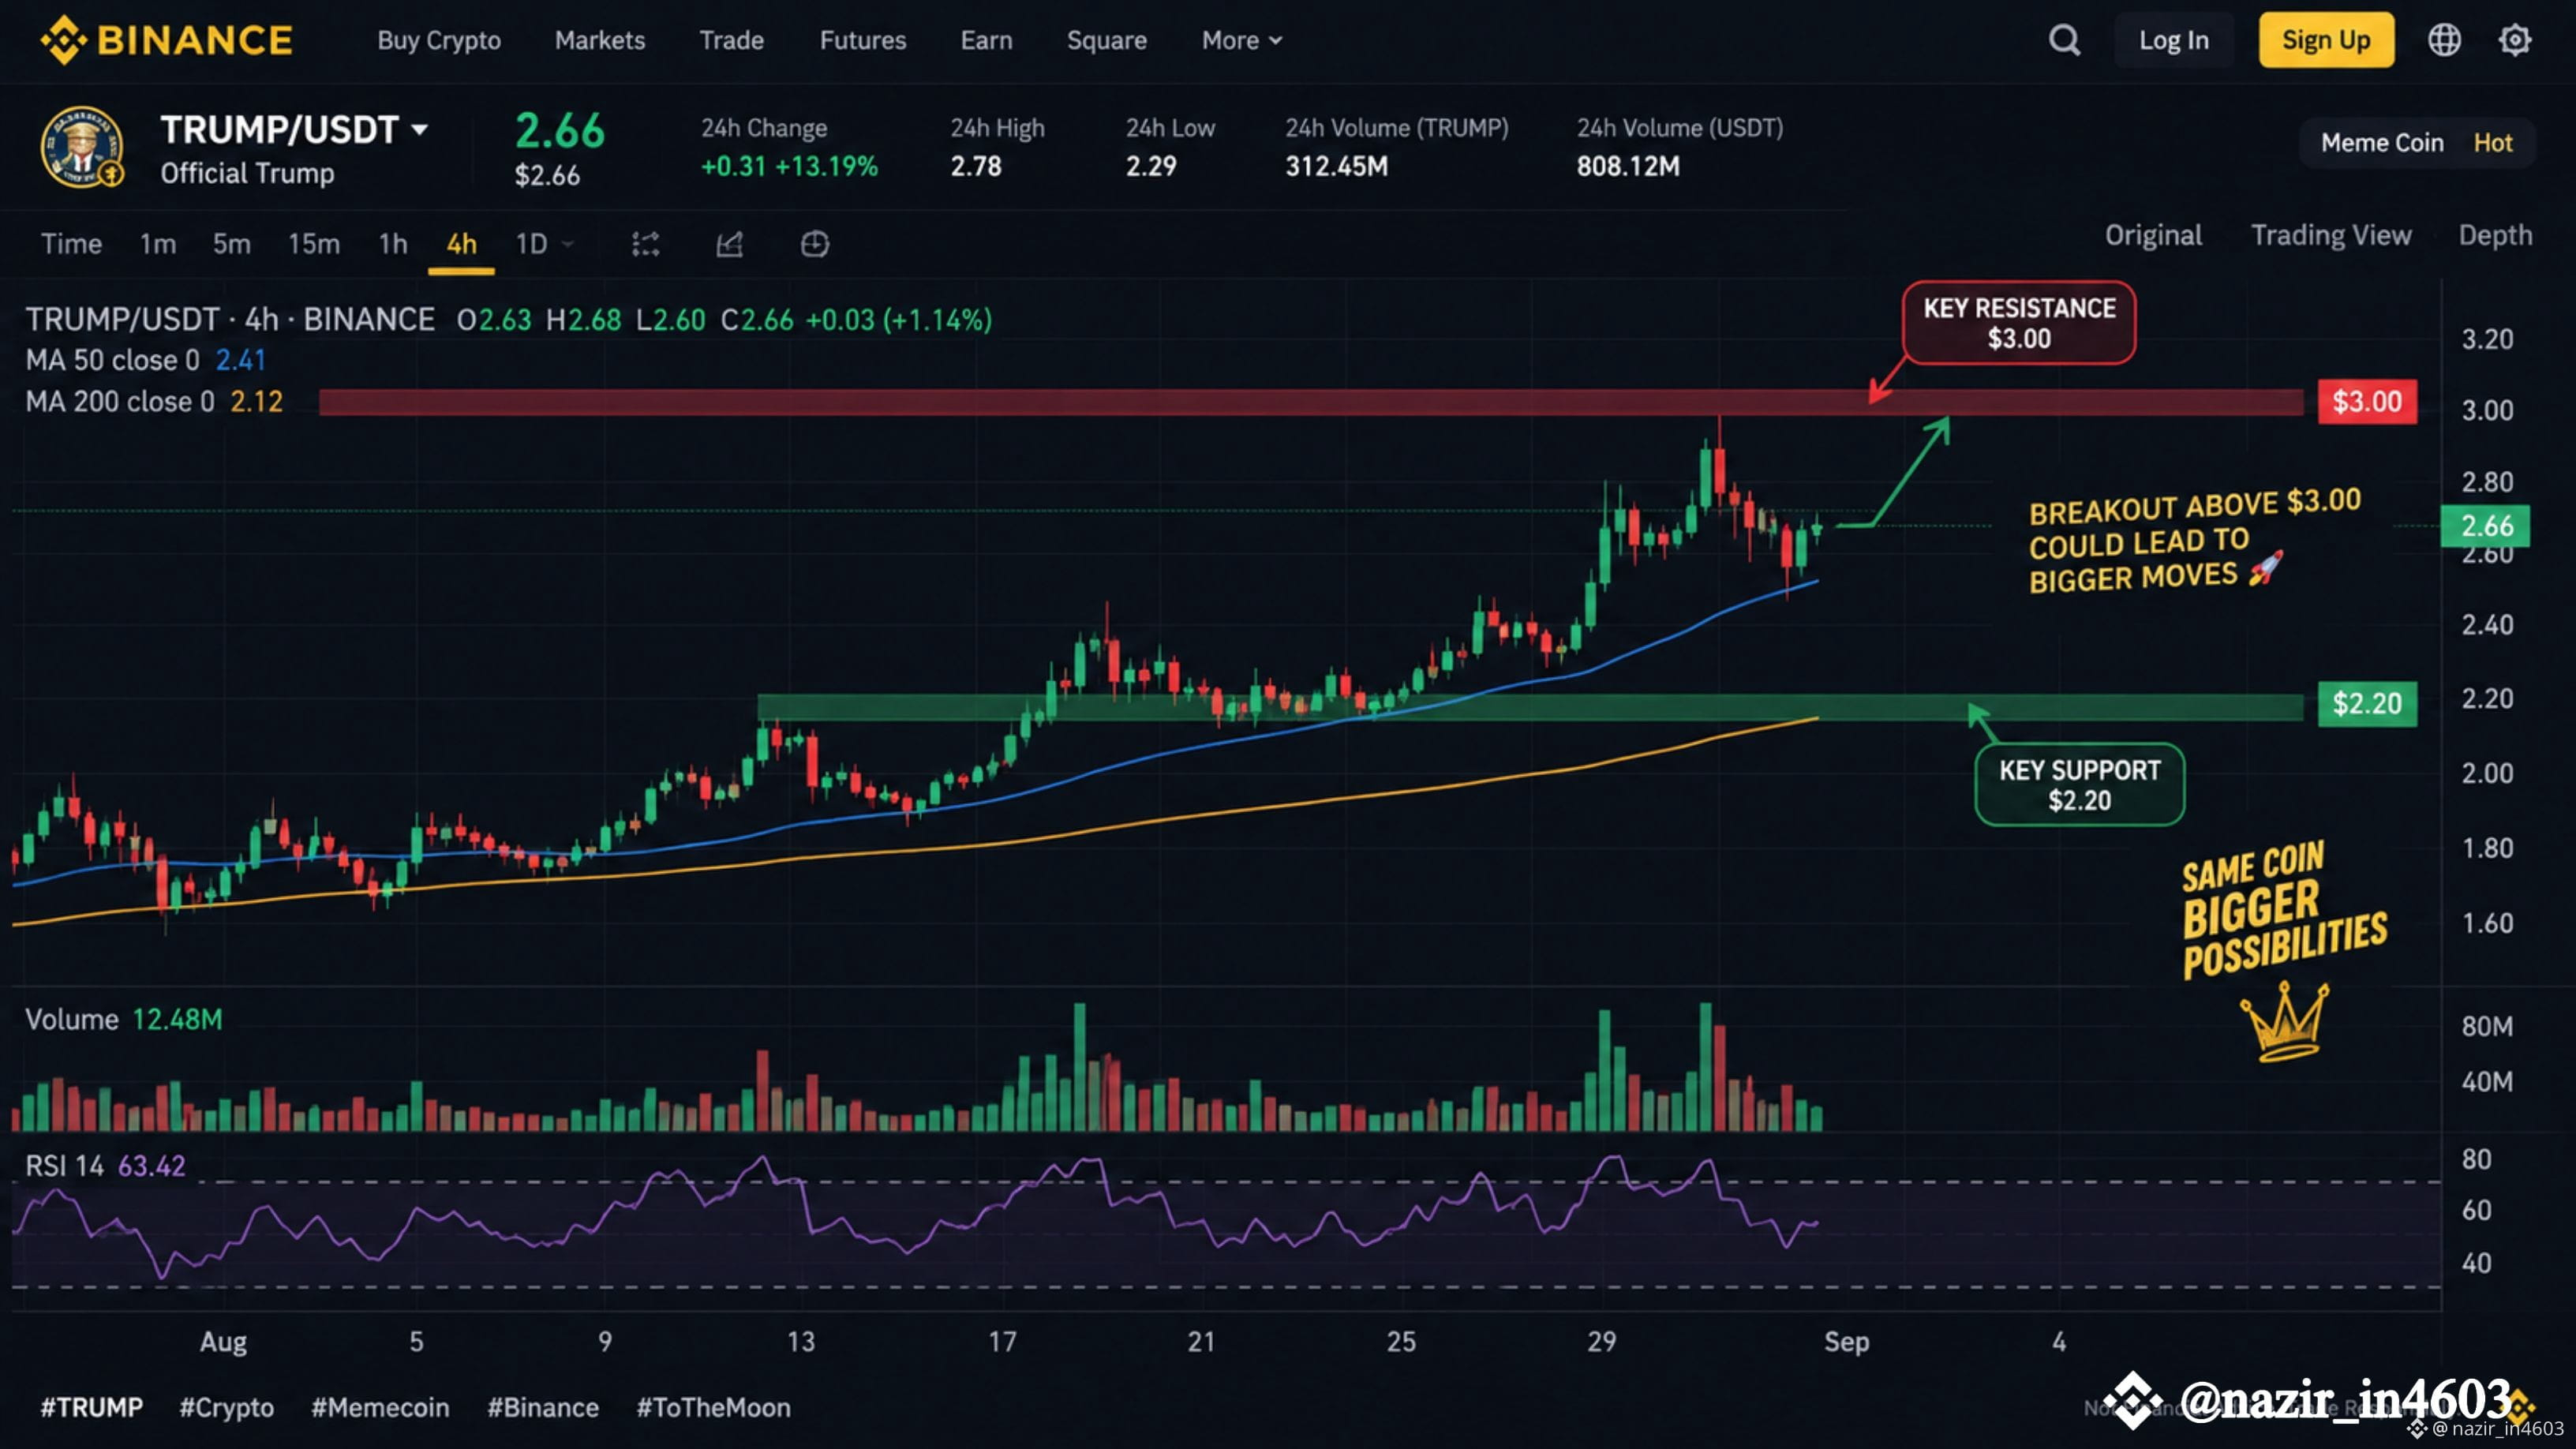This screenshot has height=1449, width=2576.
Task: Click the Volume 12.48M indicator label
Action: pos(123,1019)
